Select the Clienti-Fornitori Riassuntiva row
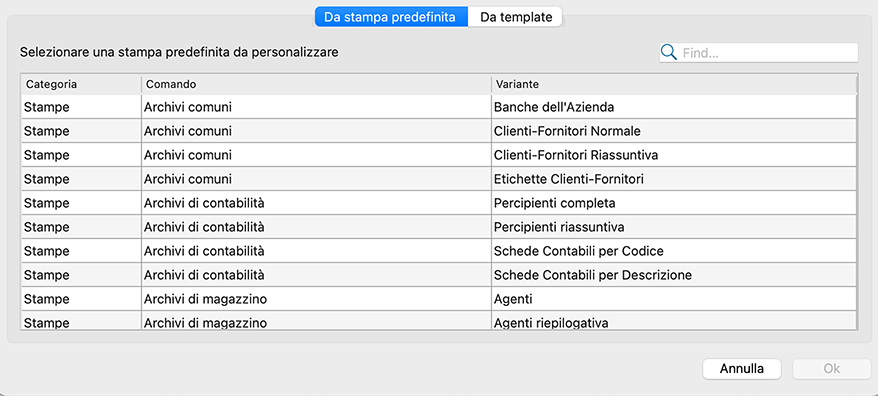This screenshot has height=396, width=878. point(439,155)
